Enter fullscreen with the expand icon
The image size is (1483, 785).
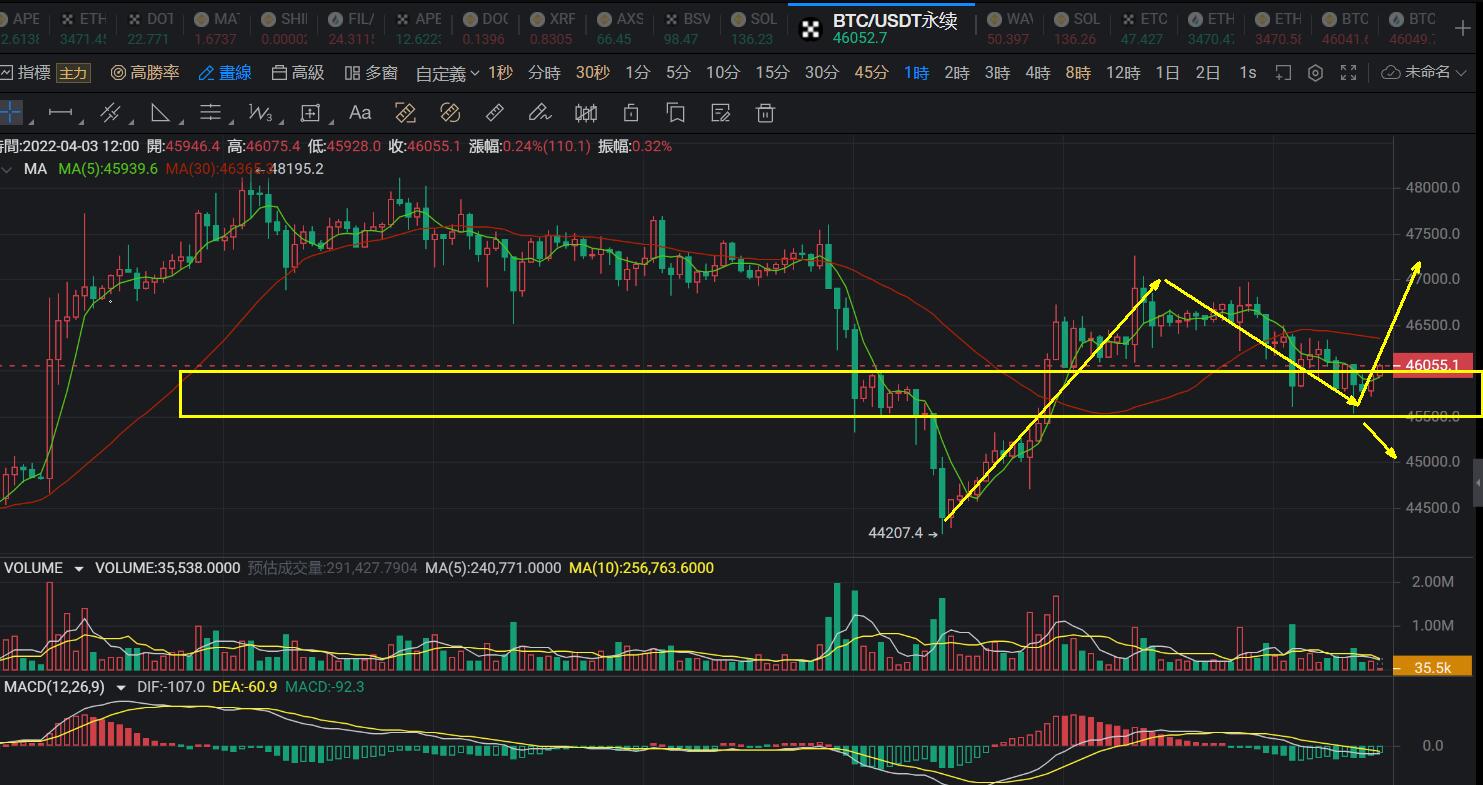pyautogui.click(x=1349, y=73)
